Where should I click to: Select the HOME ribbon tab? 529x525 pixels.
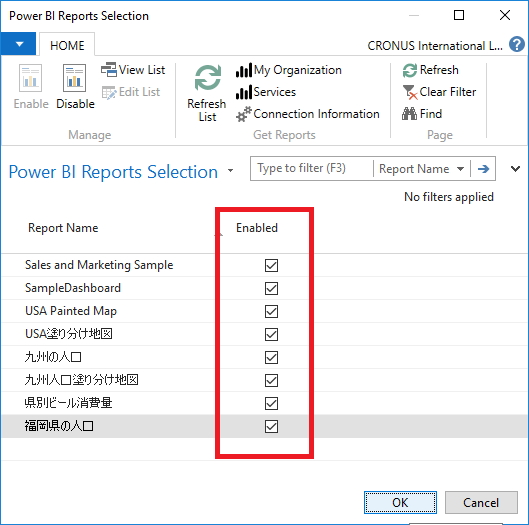click(x=67, y=45)
